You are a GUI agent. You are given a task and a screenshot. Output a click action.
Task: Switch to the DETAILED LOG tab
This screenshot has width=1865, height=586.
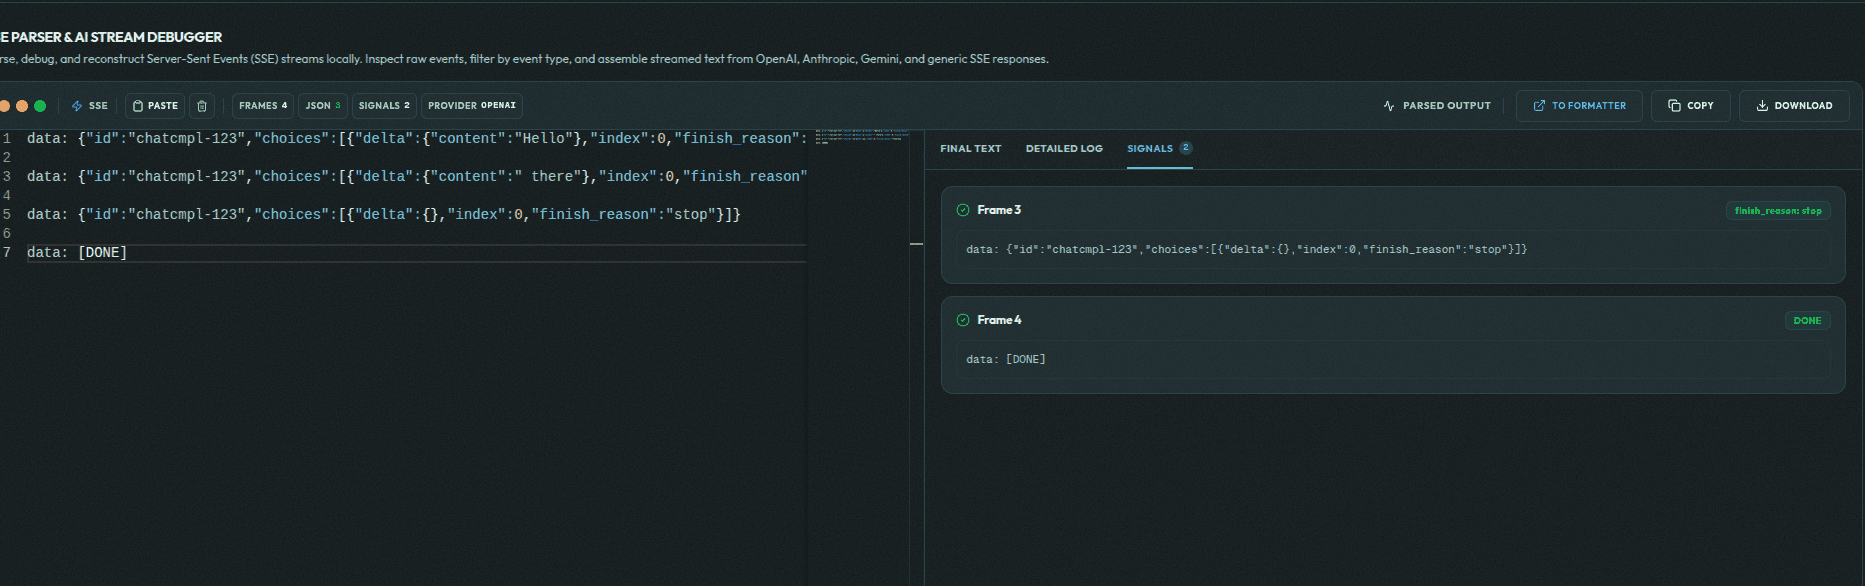tap(1064, 149)
